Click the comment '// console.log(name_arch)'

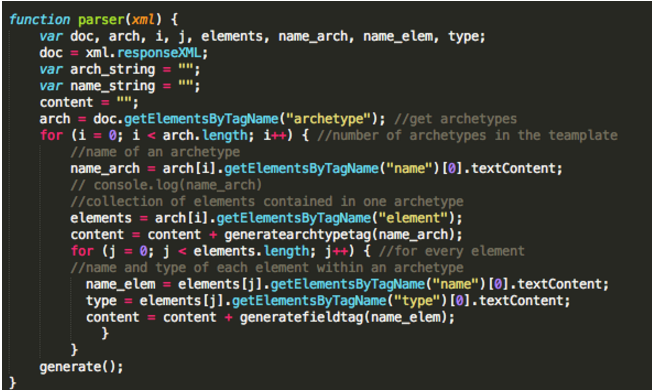(x=166, y=185)
